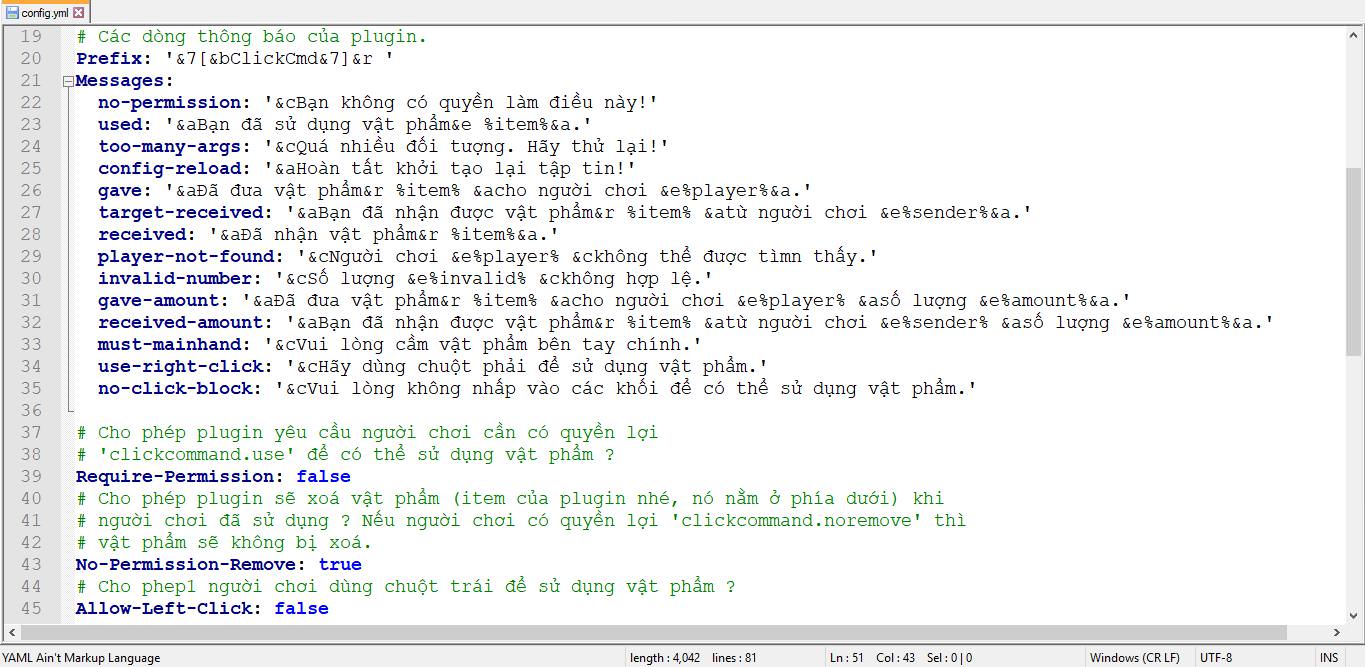Collapse the Messages block fold marker
This screenshot has width=1365, height=667.
pyautogui.click(x=68, y=81)
